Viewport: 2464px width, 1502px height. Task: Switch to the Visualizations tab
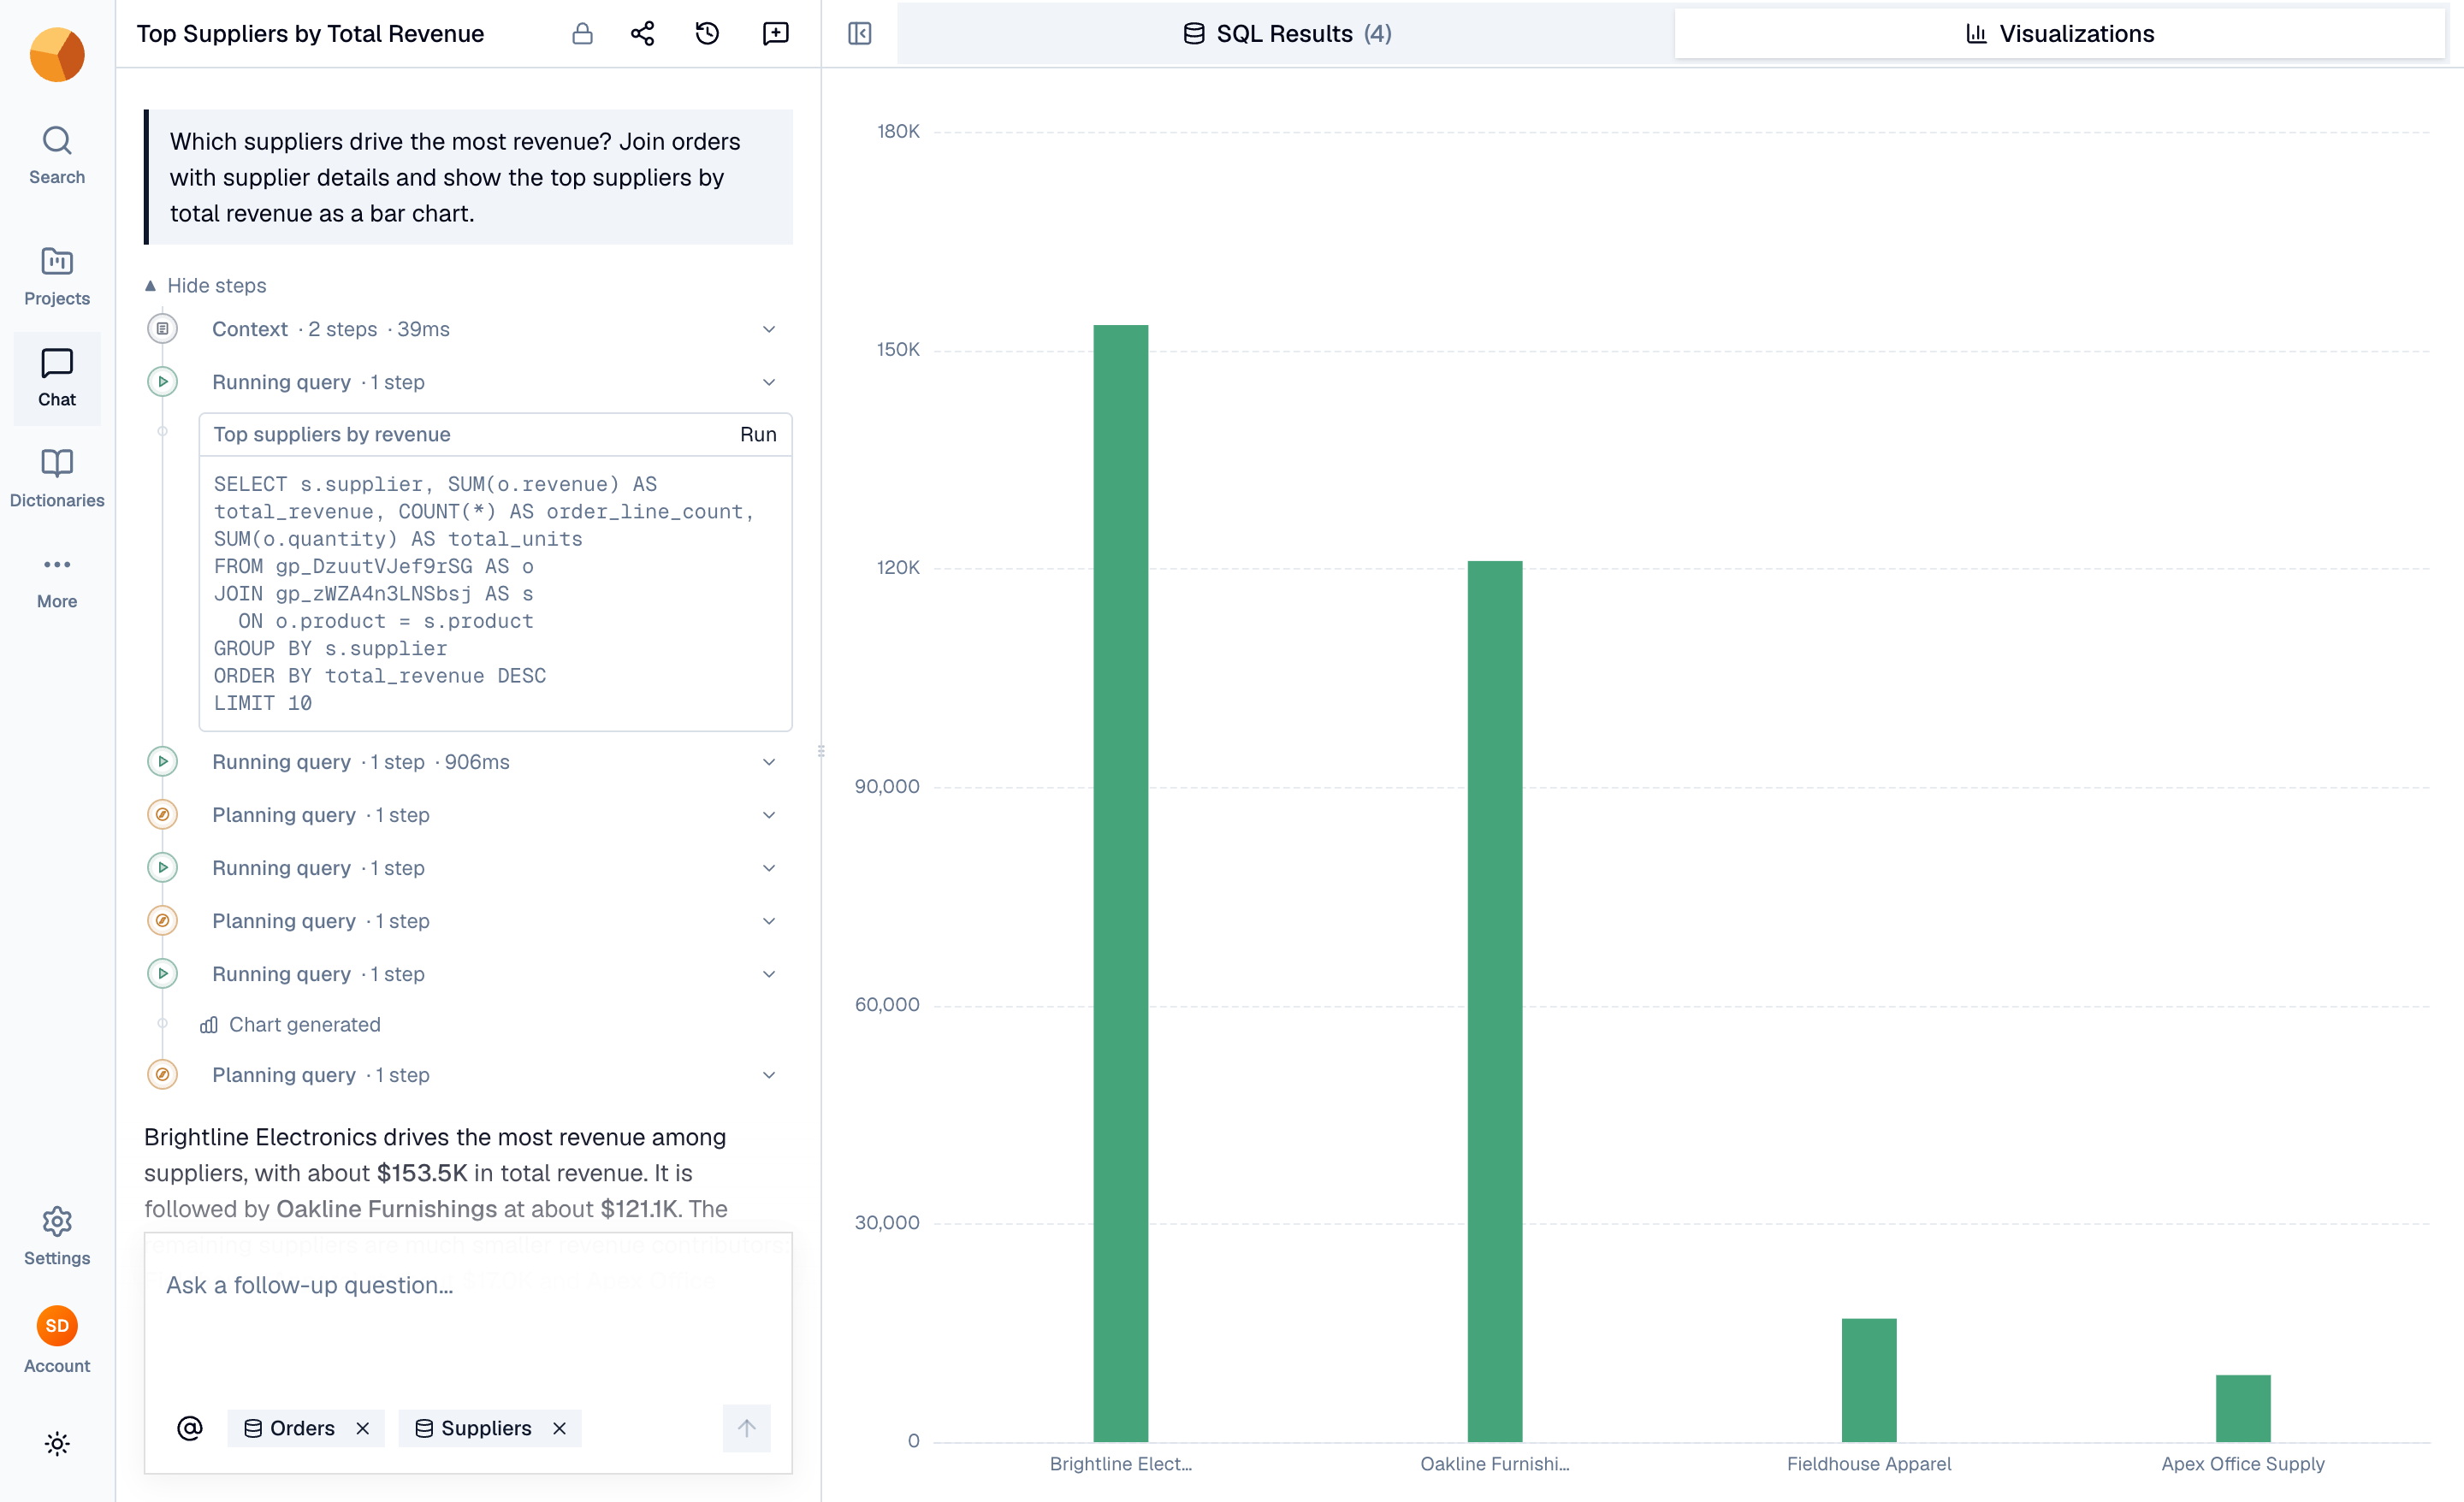point(2059,34)
